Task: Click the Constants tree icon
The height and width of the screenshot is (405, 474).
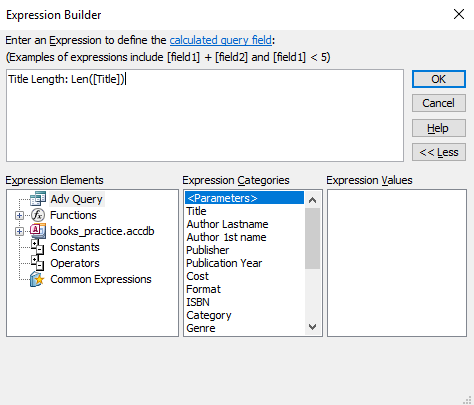Action: (37, 247)
